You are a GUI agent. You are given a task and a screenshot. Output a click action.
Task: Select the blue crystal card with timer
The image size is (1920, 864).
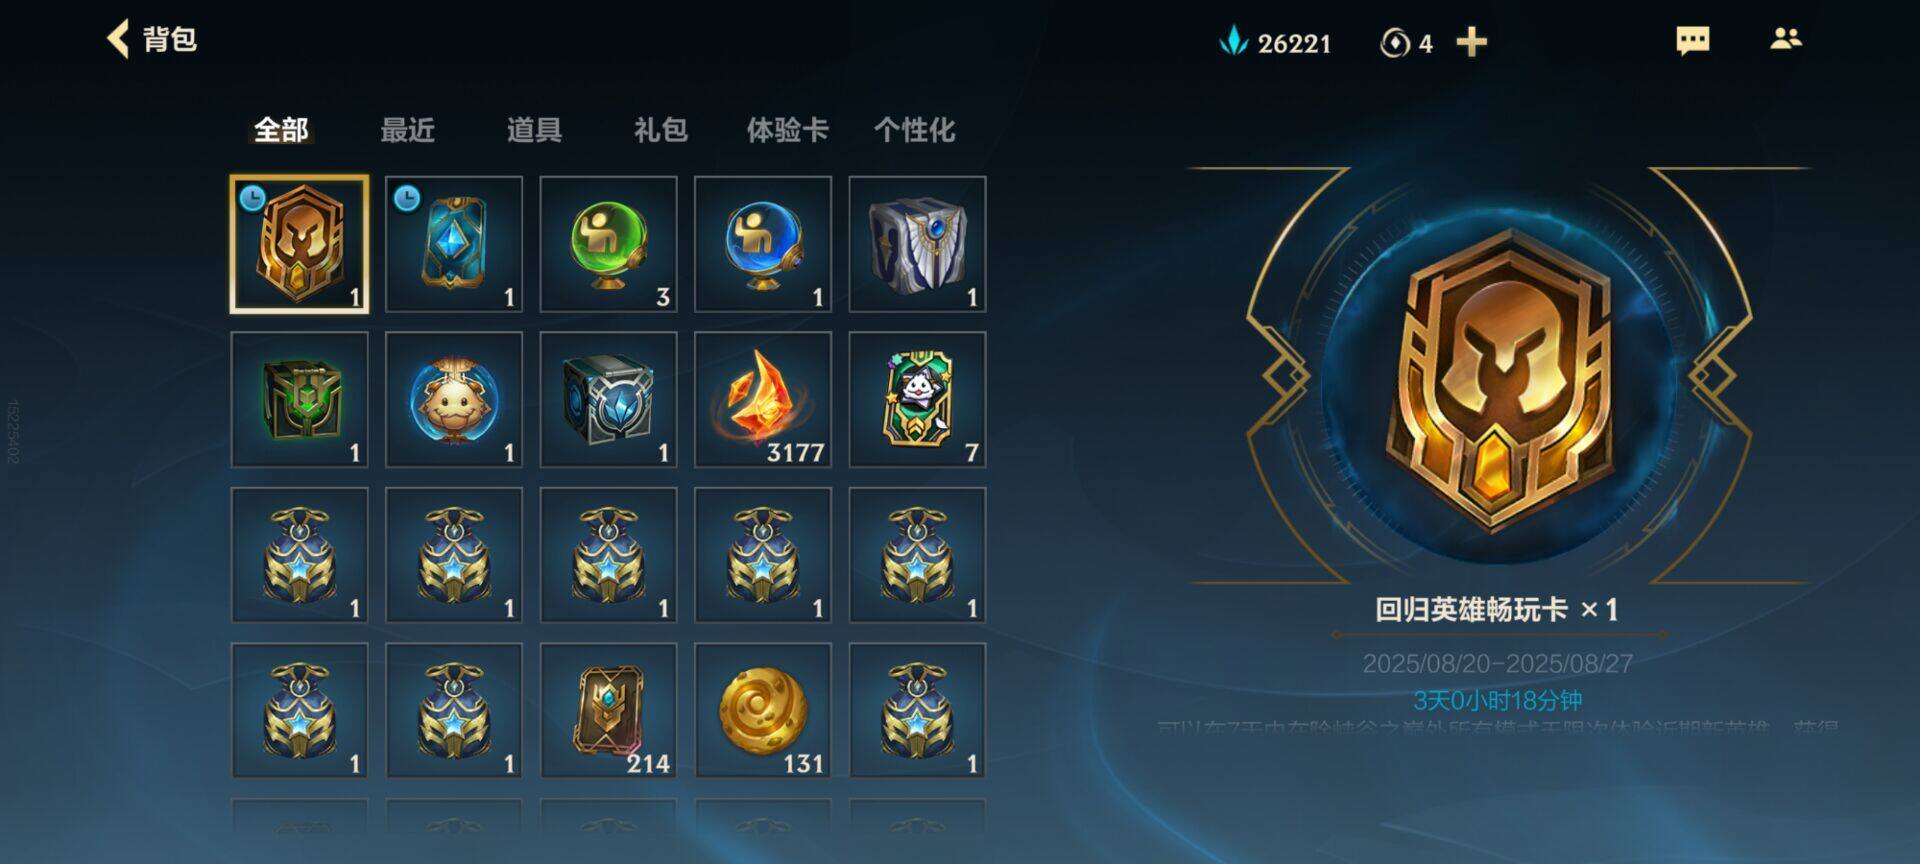[x=454, y=245]
